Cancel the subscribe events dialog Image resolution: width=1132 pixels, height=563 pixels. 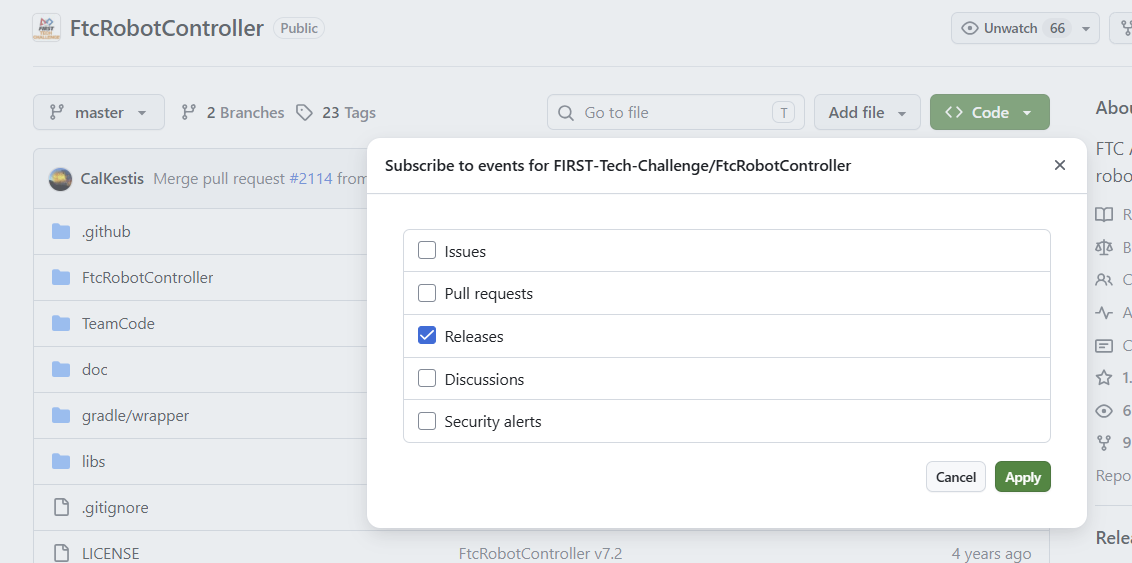tap(956, 477)
